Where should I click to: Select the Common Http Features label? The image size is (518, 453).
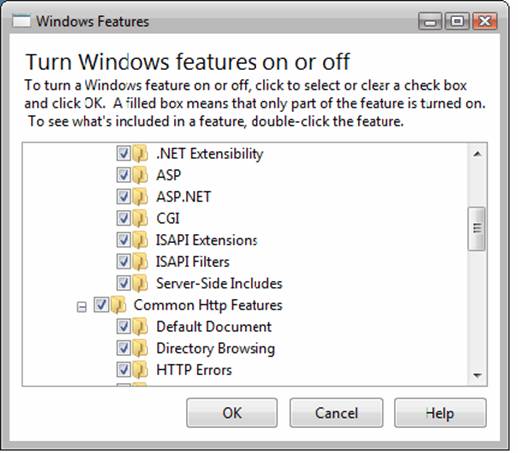click(208, 305)
